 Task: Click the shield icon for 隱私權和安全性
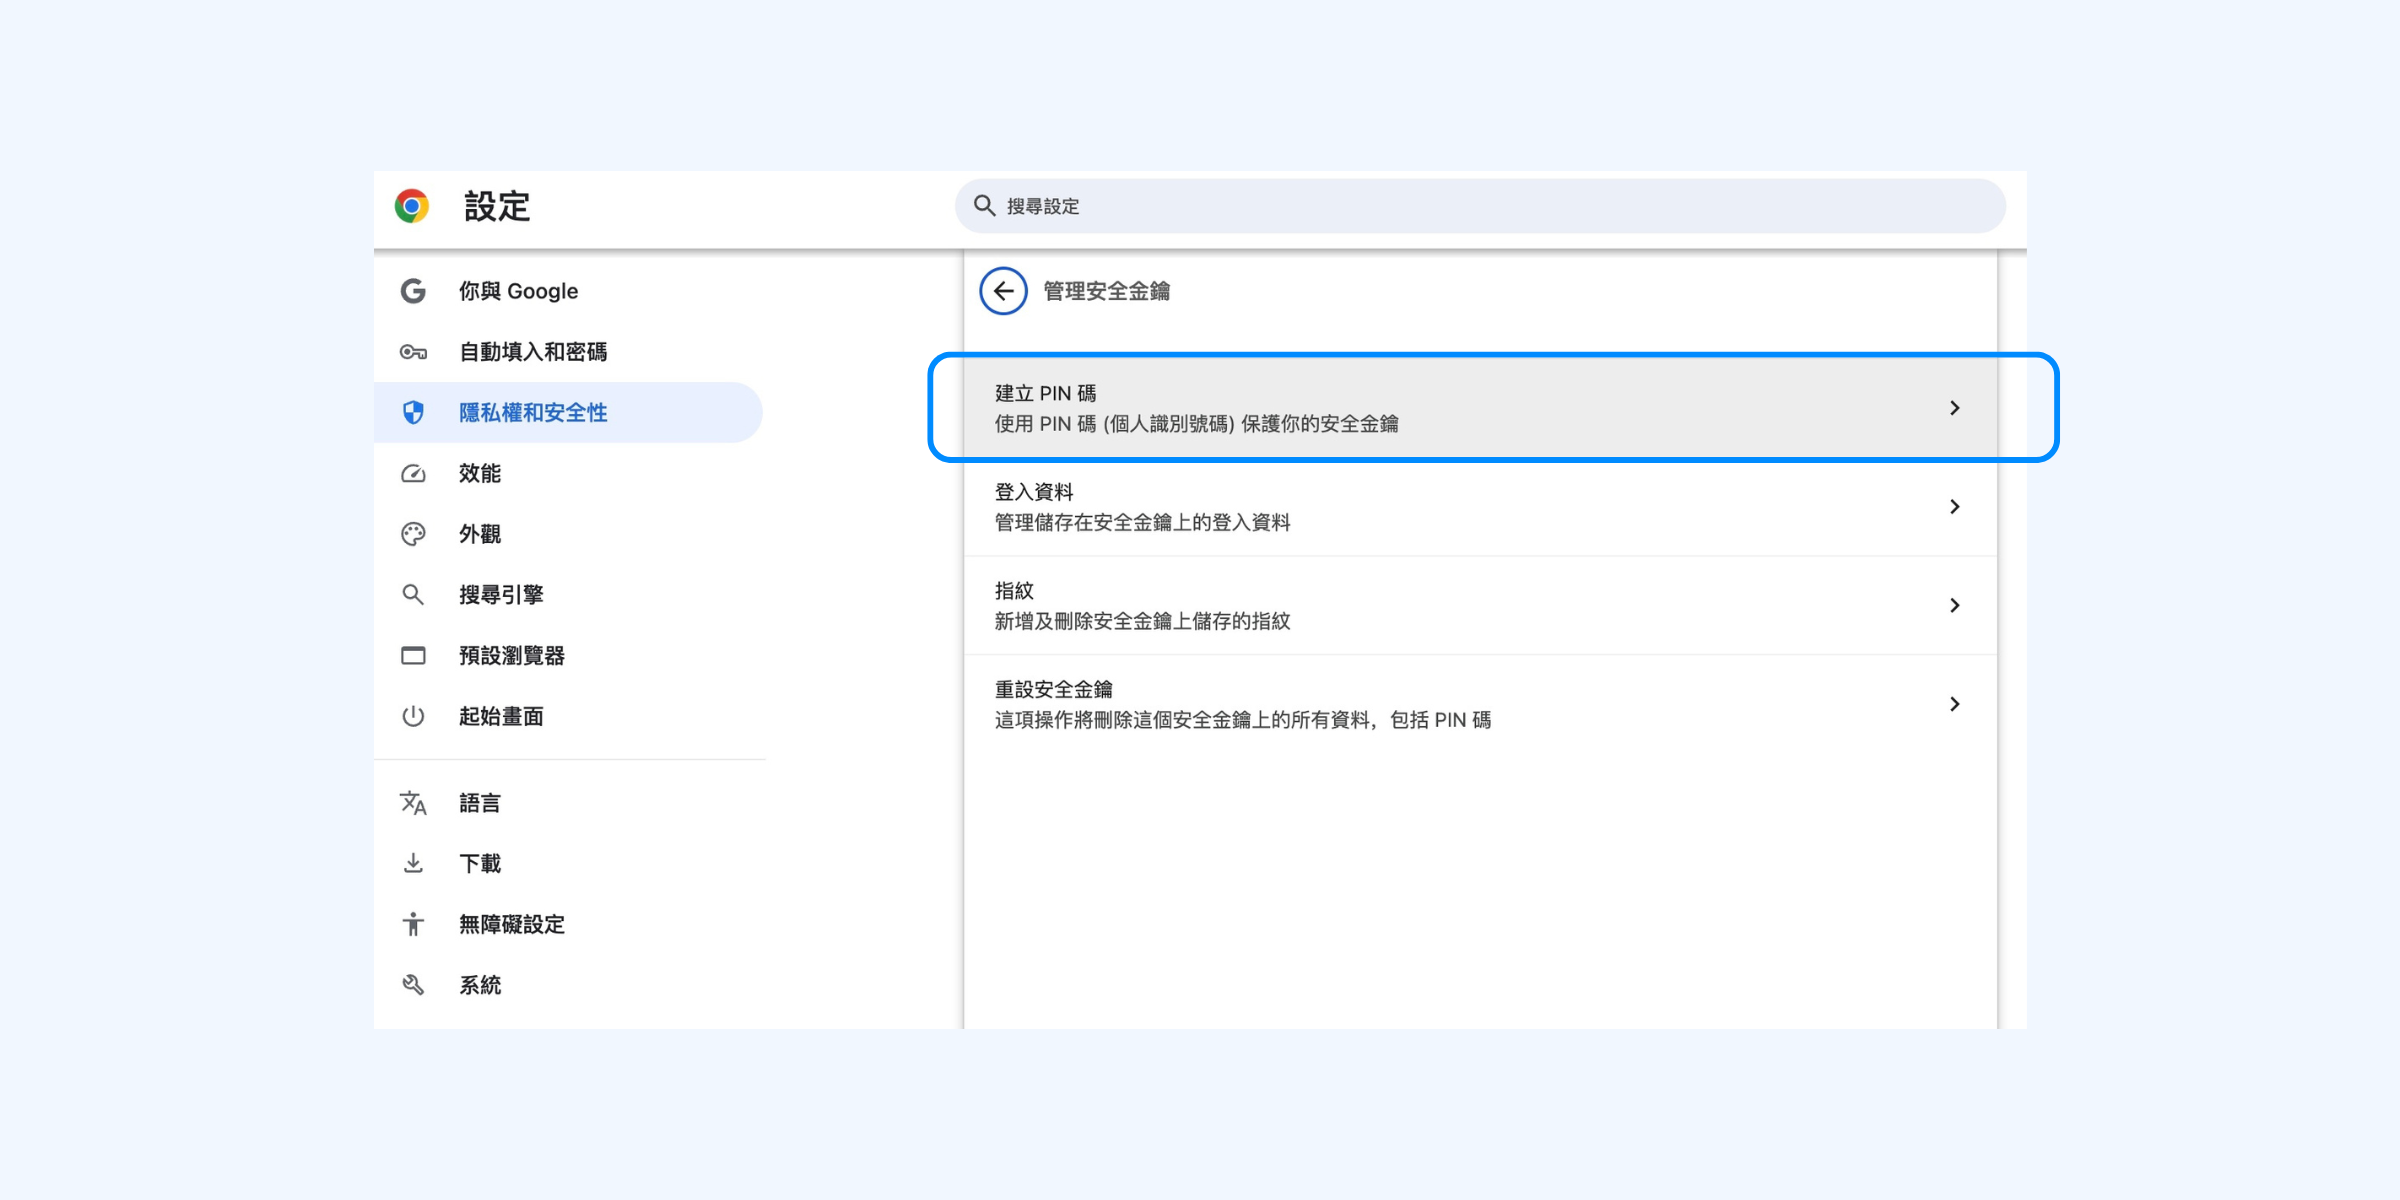[413, 413]
